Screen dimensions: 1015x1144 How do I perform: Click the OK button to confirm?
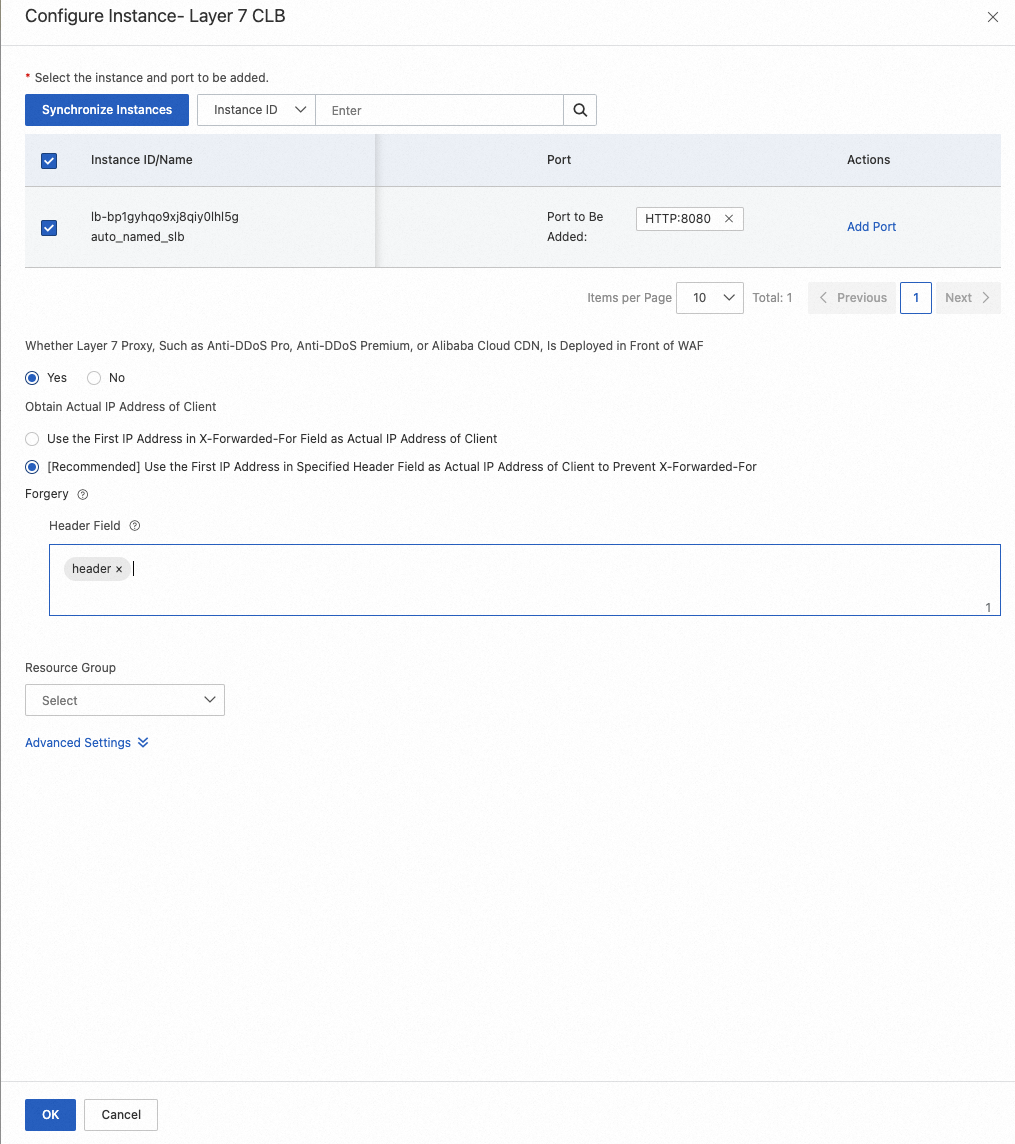[50, 1114]
